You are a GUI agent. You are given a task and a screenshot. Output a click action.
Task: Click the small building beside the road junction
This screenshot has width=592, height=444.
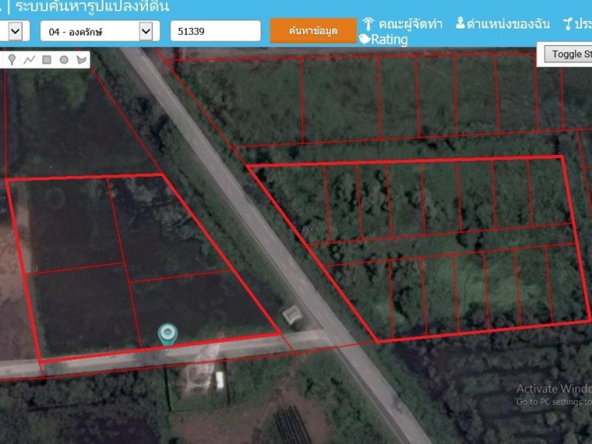pos(292,314)
